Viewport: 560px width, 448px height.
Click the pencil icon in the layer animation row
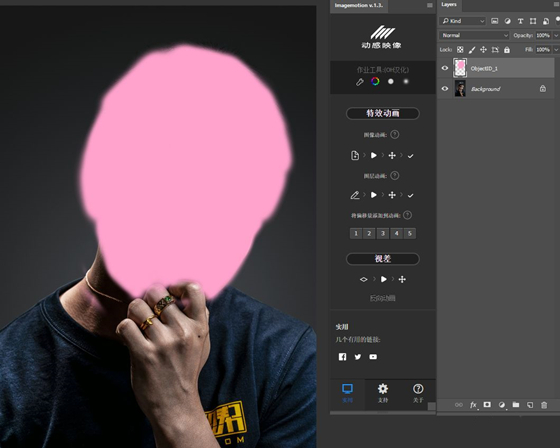click(x=355, y=195)
